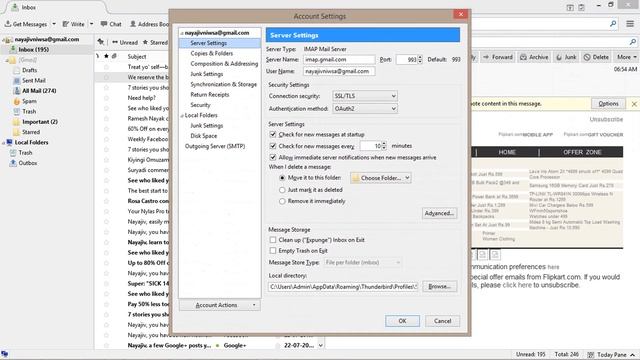Click Forward button in message header

(498, 57)
